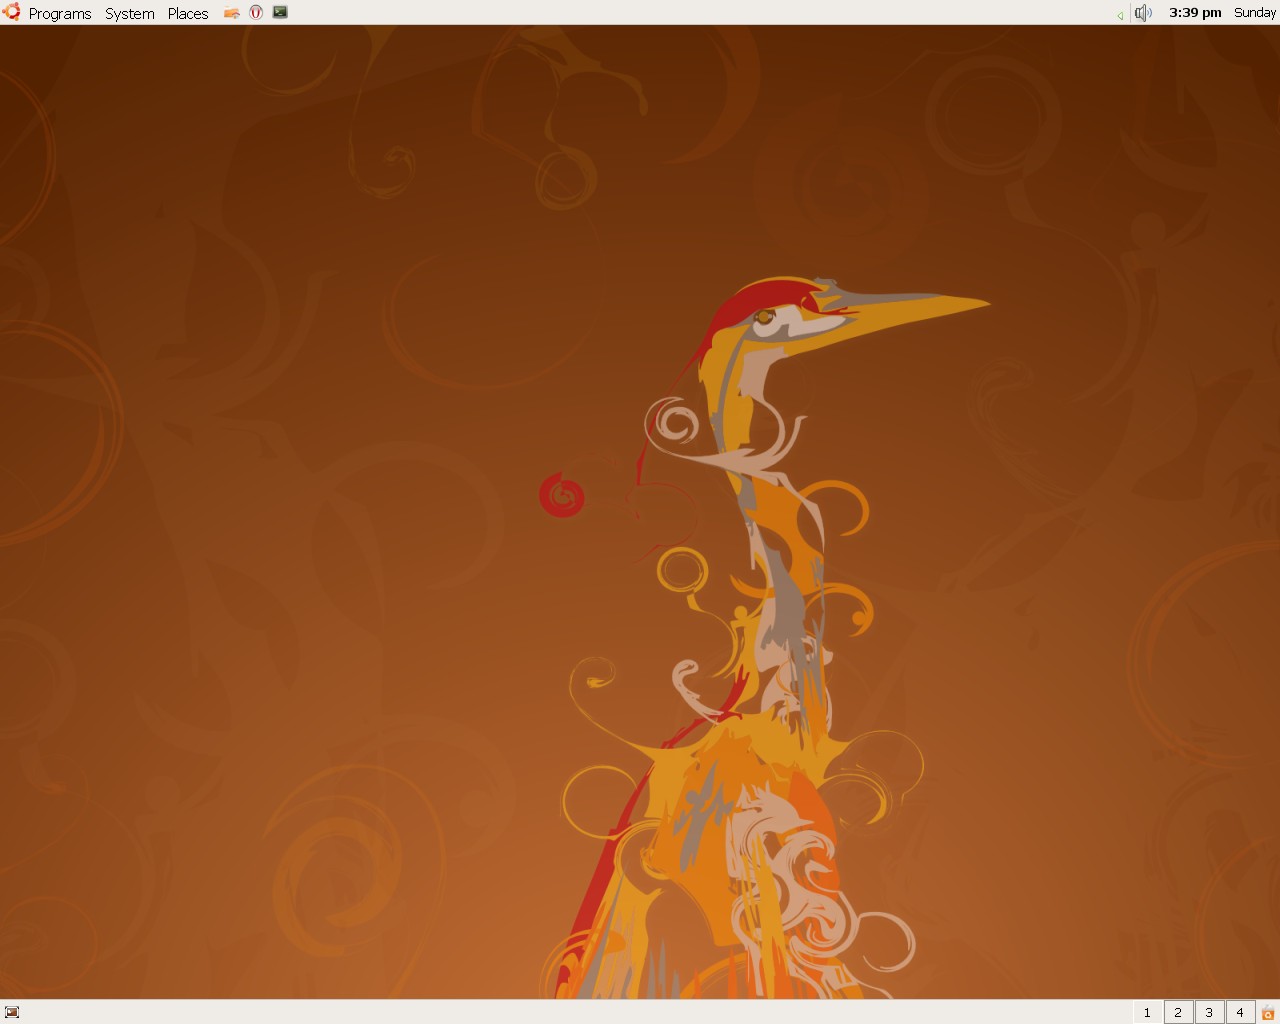Open the Programs menu

[x=60, y=13]
